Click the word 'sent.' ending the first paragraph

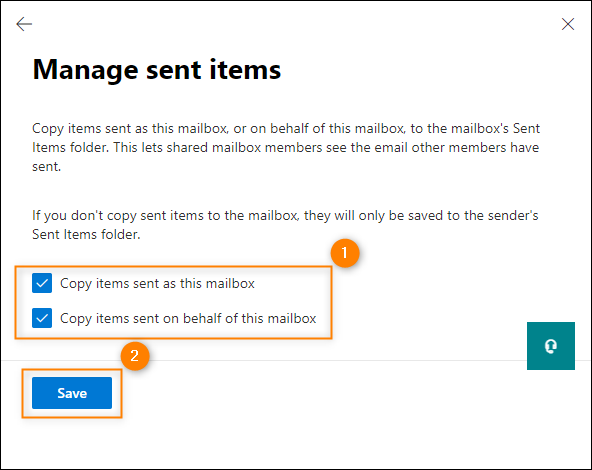[x=46, y=166]
